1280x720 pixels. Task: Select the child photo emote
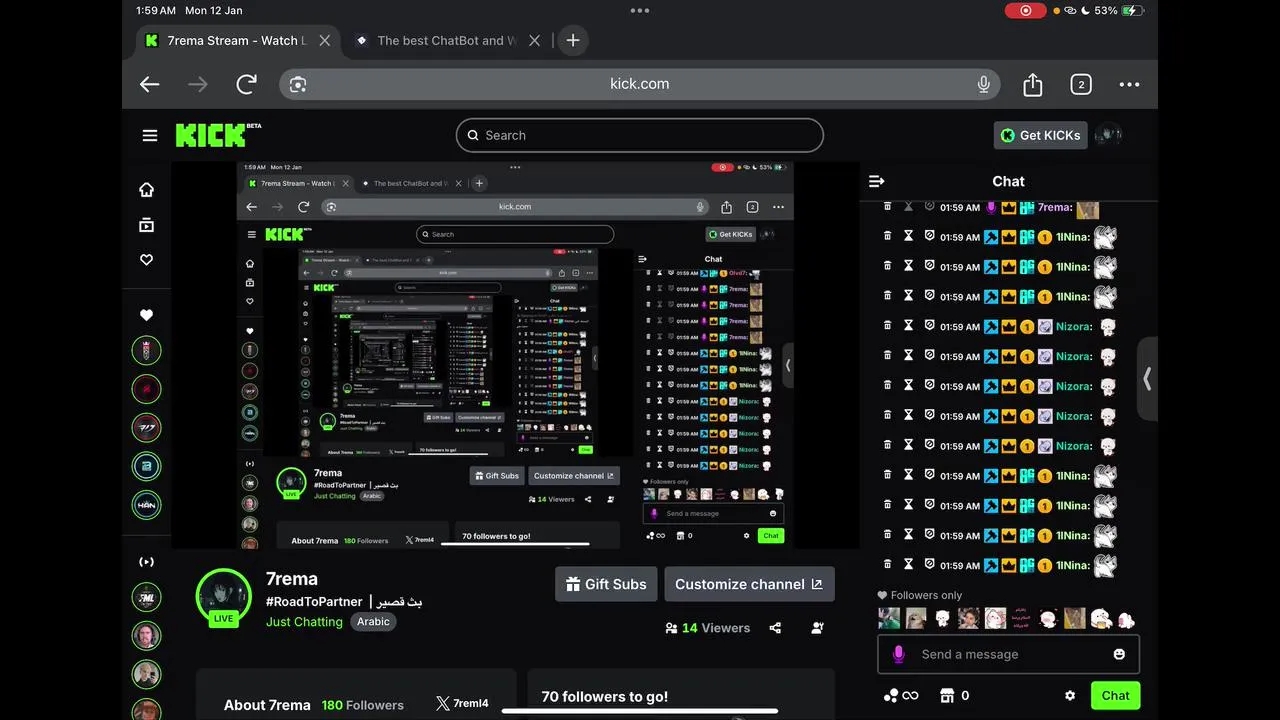(968, 618)
